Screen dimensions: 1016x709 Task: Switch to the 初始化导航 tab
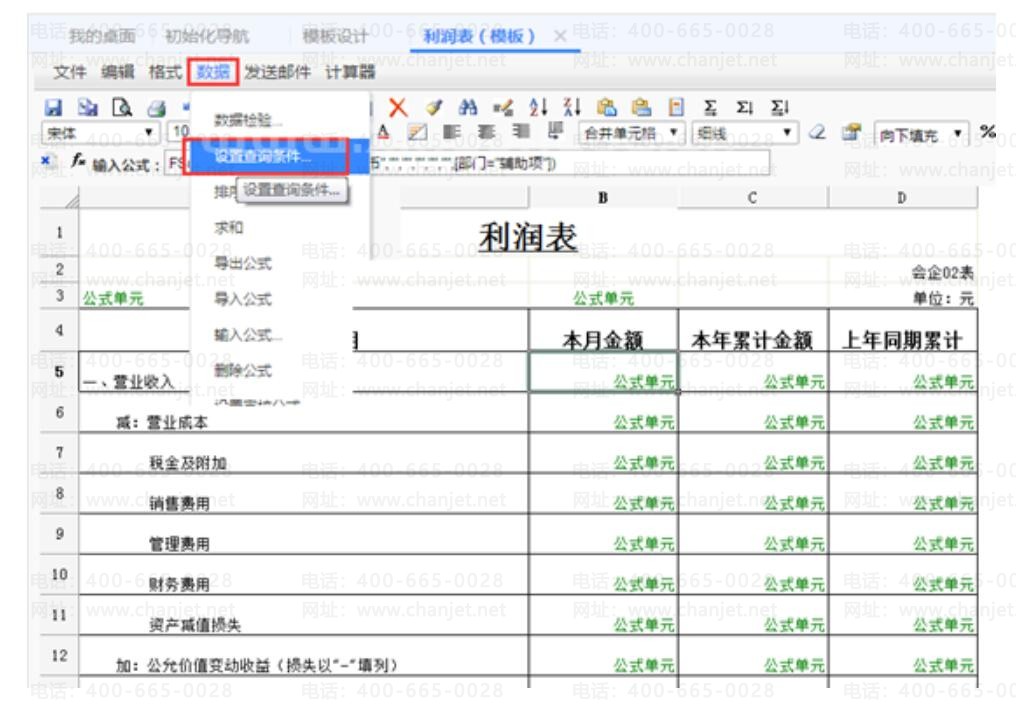point(207,36)
